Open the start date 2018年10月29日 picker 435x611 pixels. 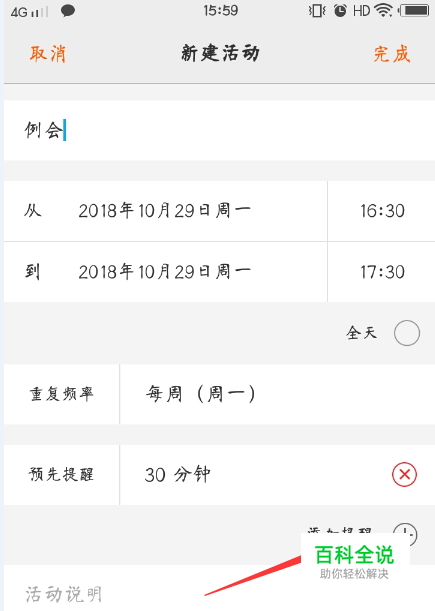point(165,211)
